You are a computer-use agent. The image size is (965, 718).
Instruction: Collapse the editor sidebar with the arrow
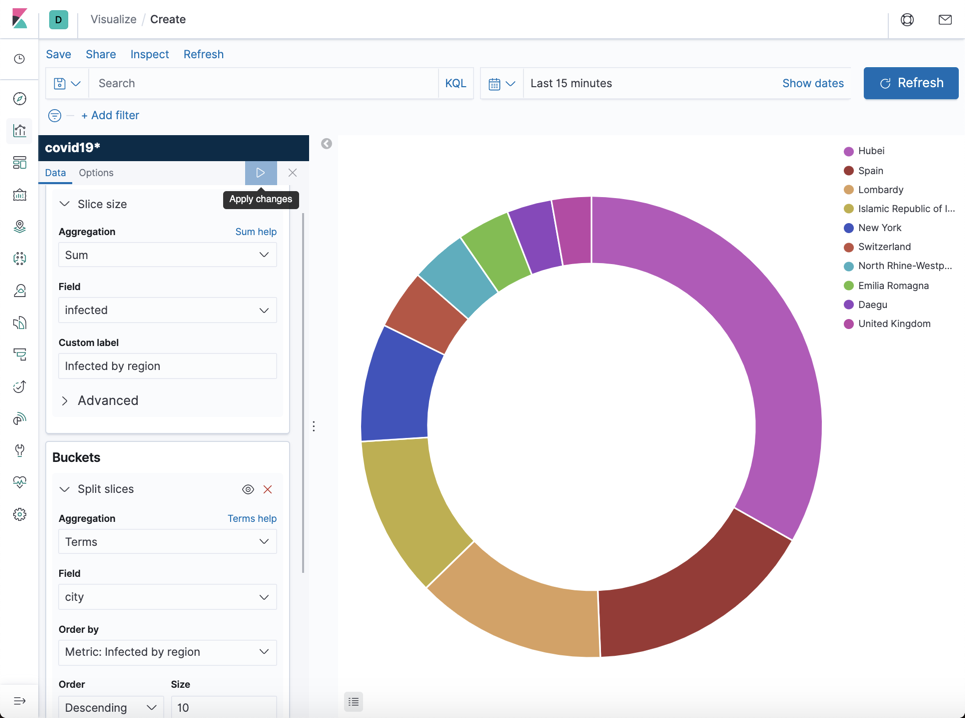(326, 143)
